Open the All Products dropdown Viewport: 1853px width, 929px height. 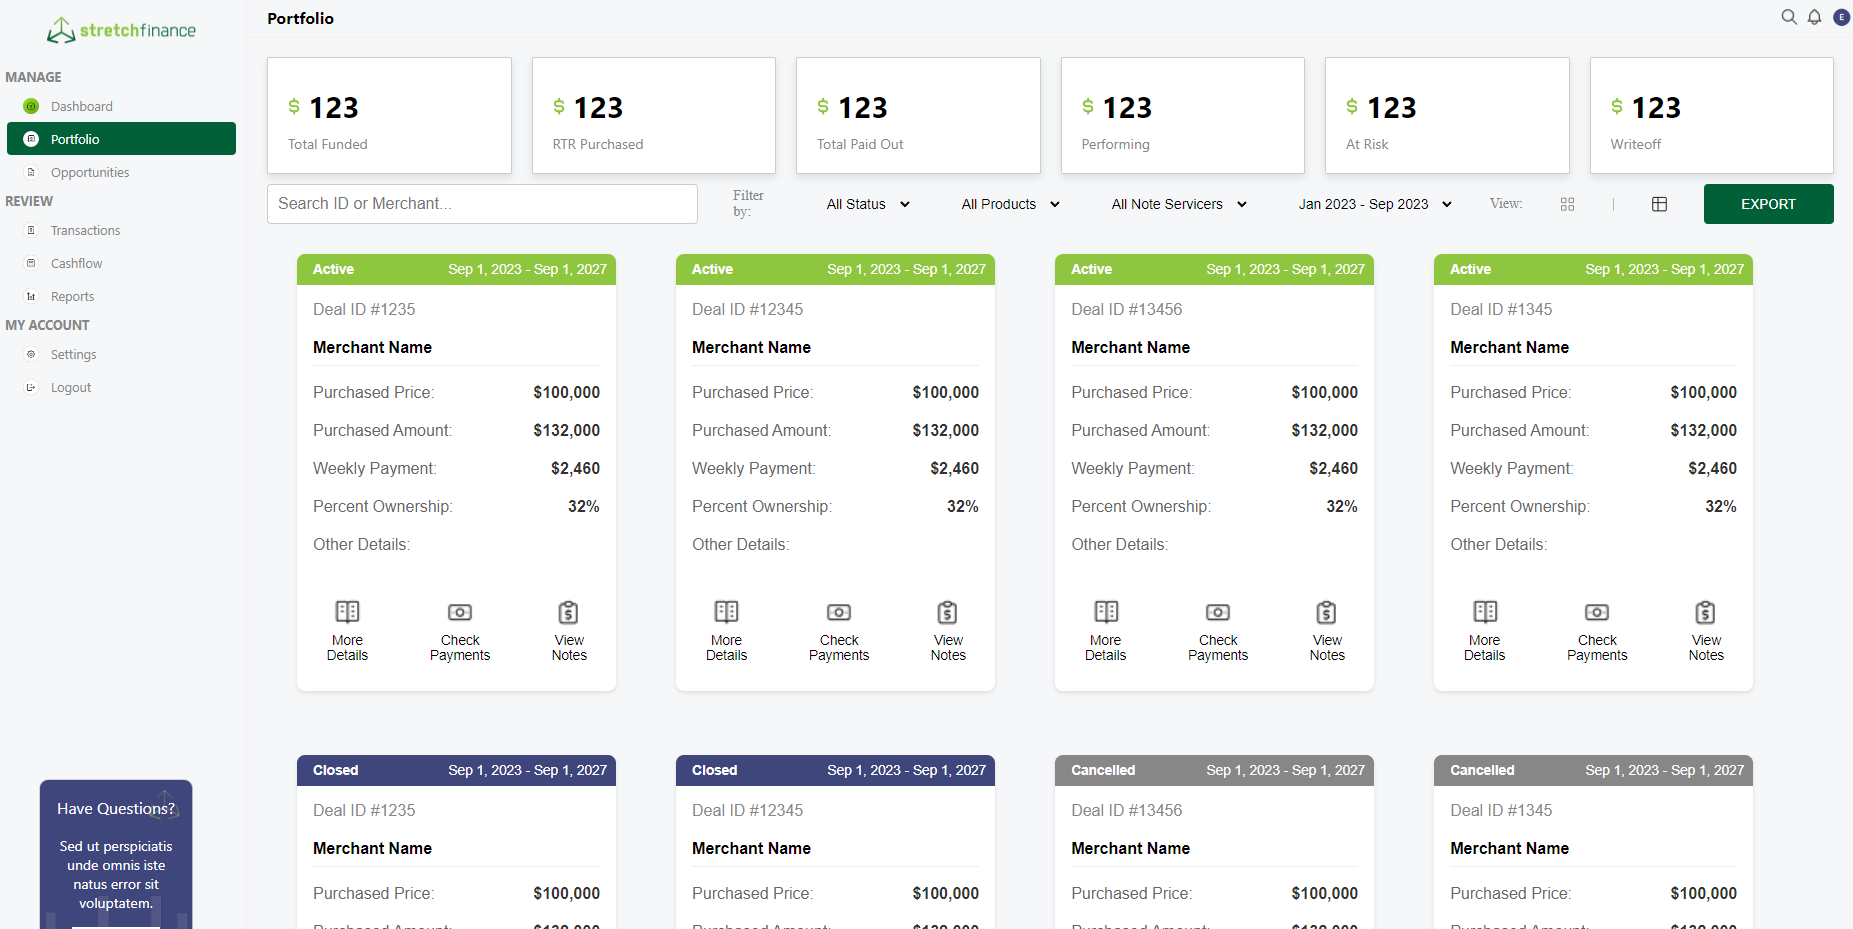1010,204
